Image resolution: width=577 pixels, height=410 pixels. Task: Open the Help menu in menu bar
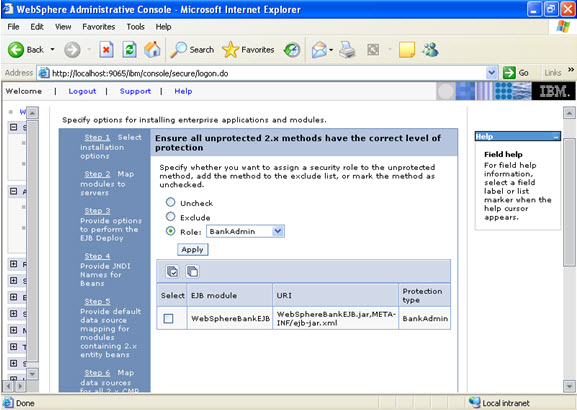coord(163,26)
